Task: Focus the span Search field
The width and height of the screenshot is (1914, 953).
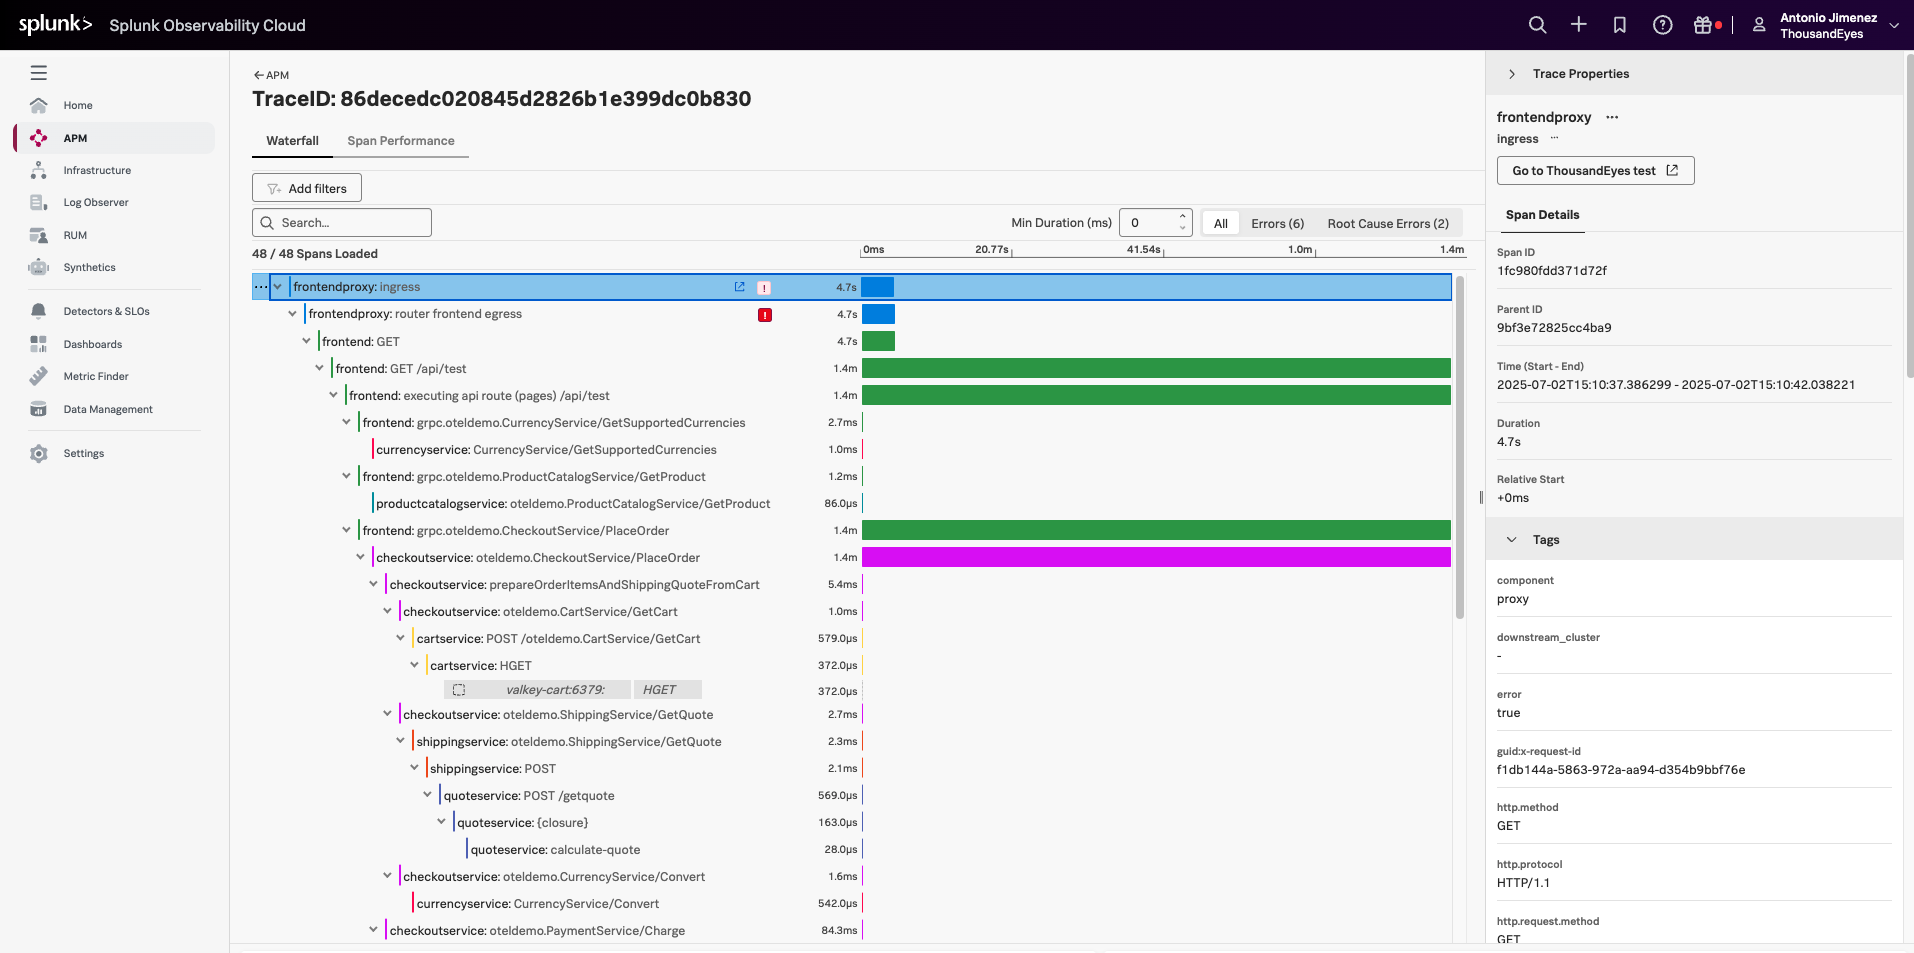Action: coord(342,223)
